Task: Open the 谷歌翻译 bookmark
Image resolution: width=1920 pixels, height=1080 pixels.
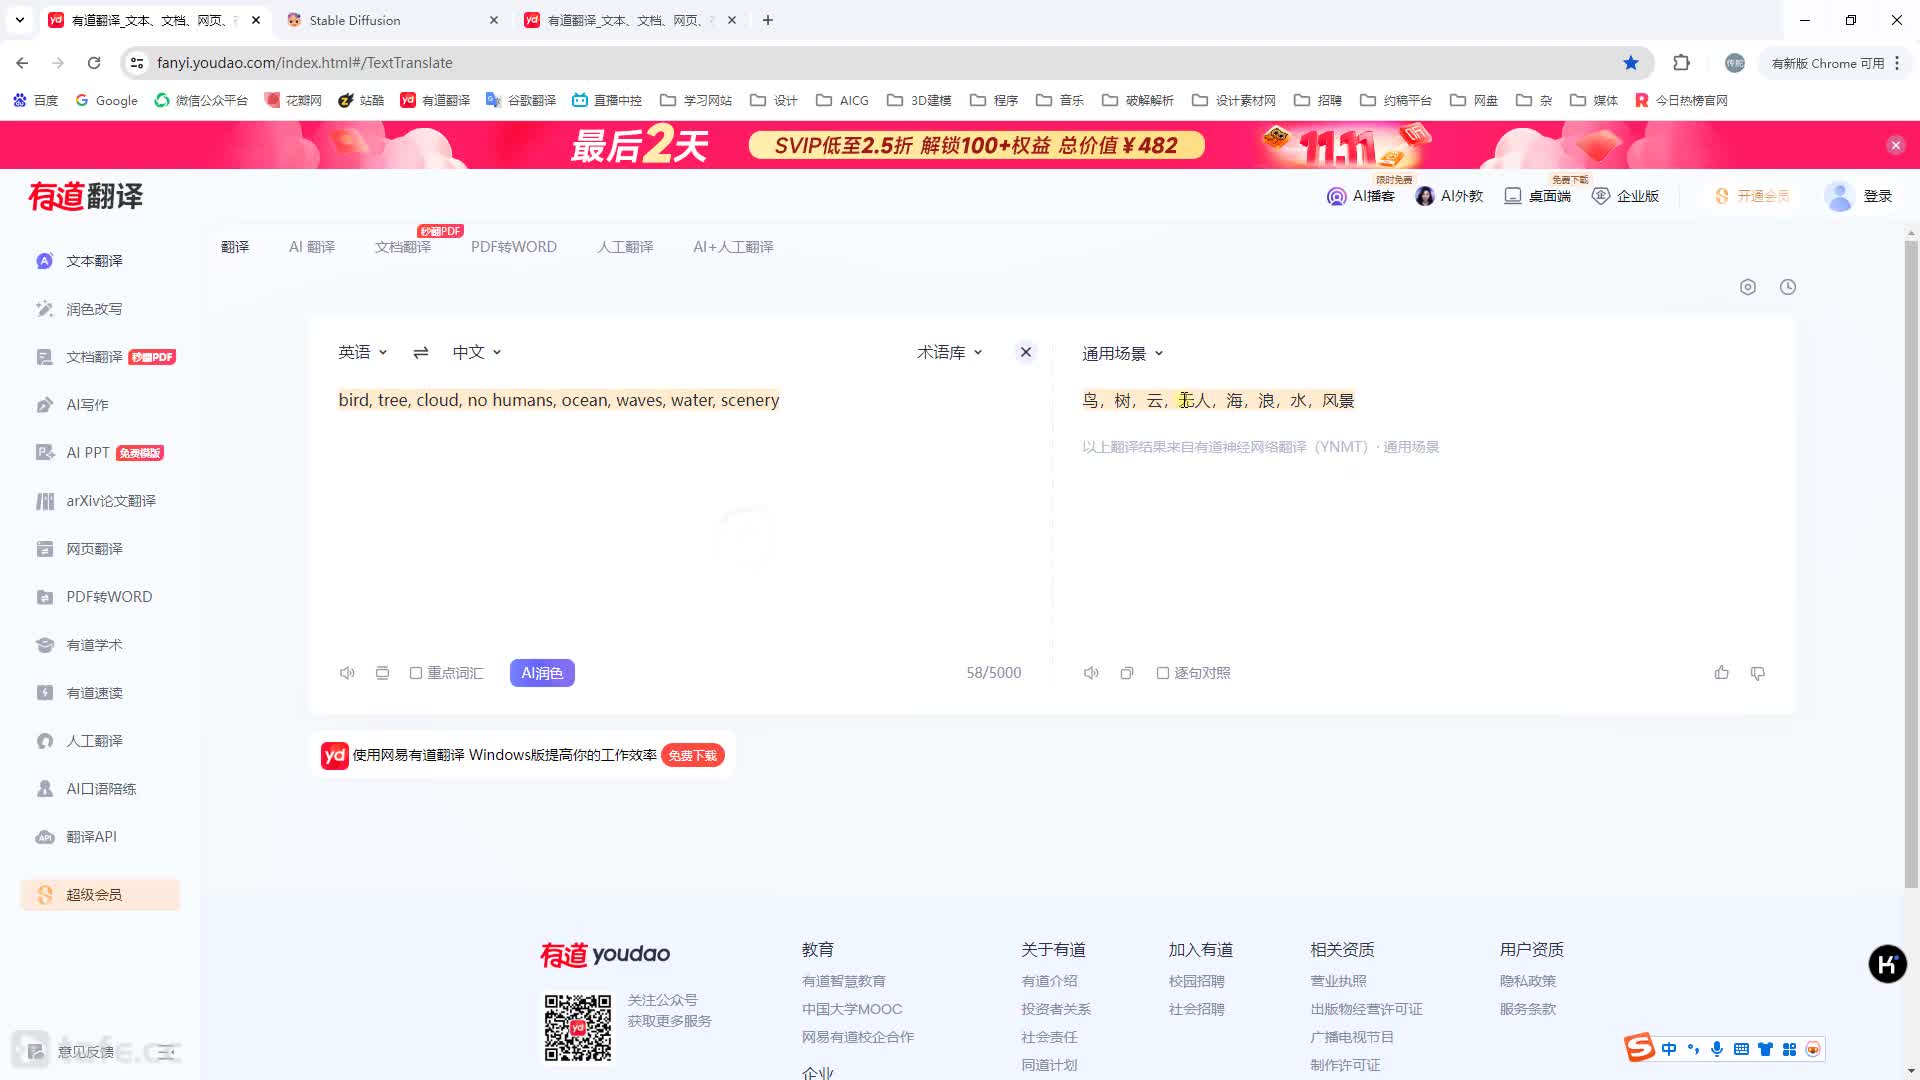Action: tap(521, 100)
